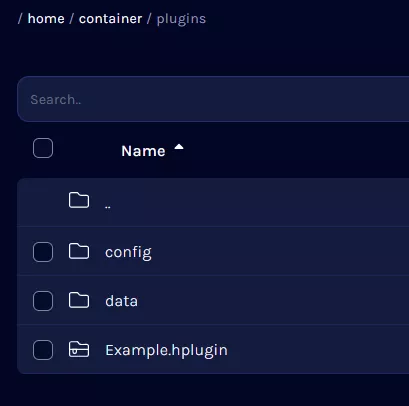
Task: Click the plugins breadcrumb entry
Action: click(x=181, y=19)
